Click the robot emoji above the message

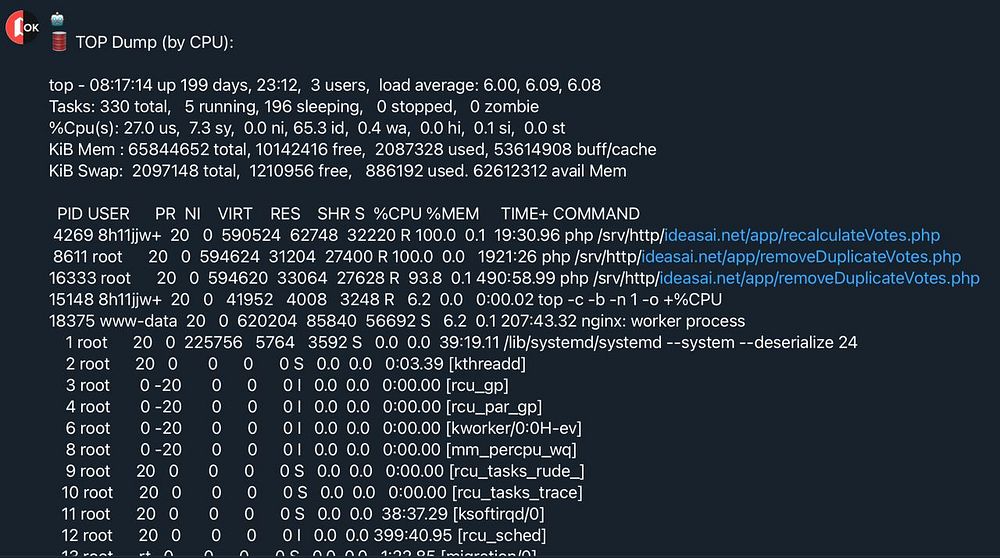coord(57,19)
